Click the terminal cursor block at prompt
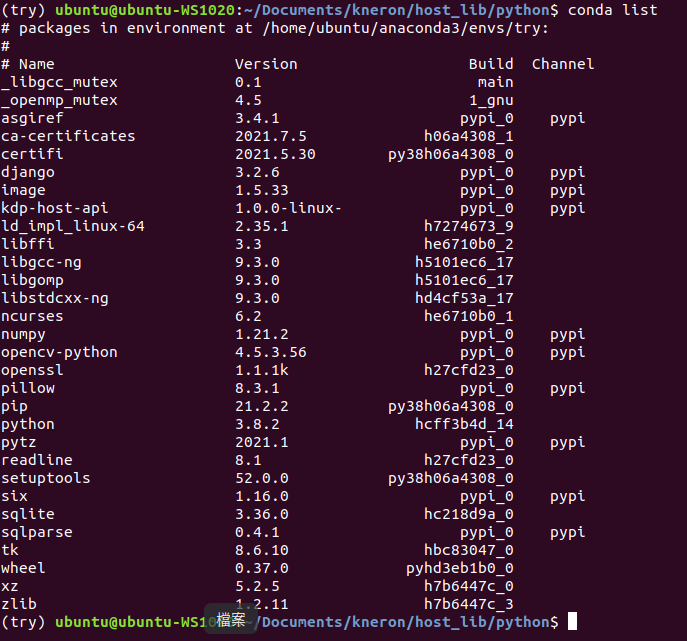Viewport: 687px width, 641px height. (x=572, y=621)
